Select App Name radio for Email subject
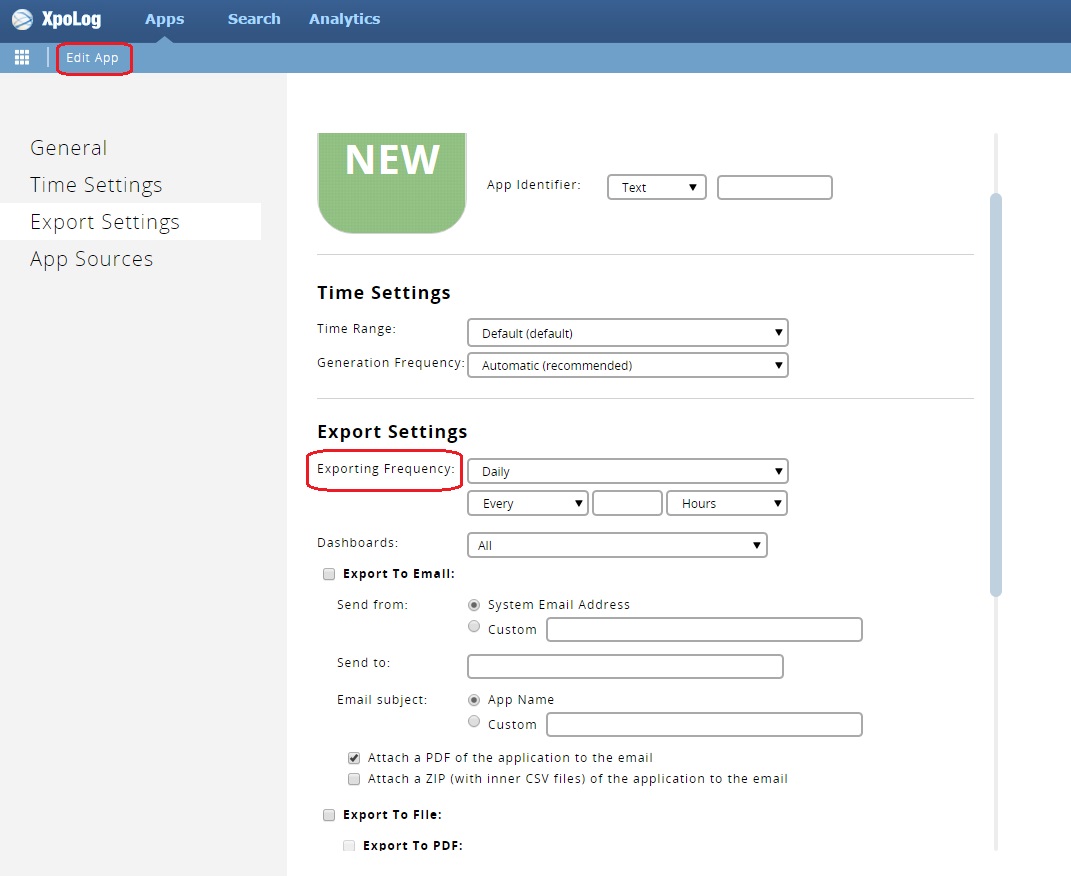The image size is (1071, 876). pos(474,700)
